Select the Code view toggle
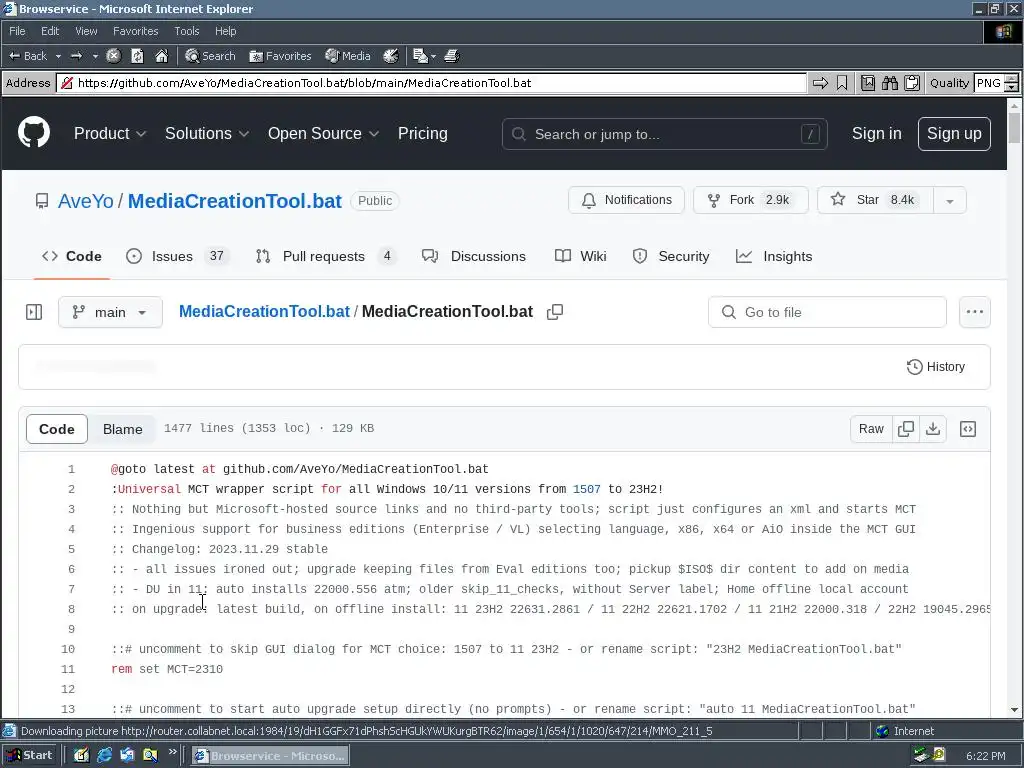 57,429
